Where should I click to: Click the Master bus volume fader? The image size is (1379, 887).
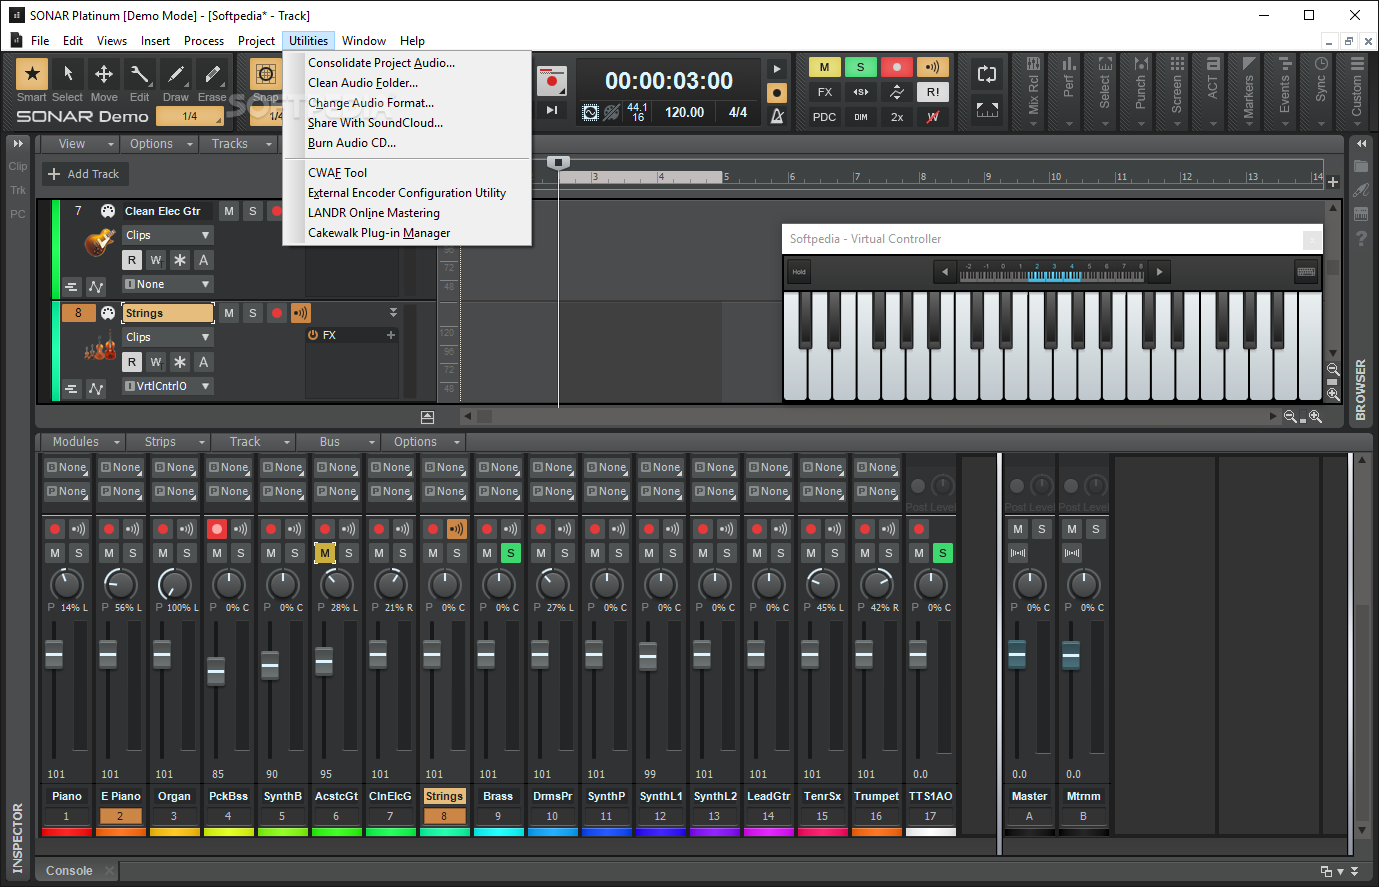(1017, 655)
